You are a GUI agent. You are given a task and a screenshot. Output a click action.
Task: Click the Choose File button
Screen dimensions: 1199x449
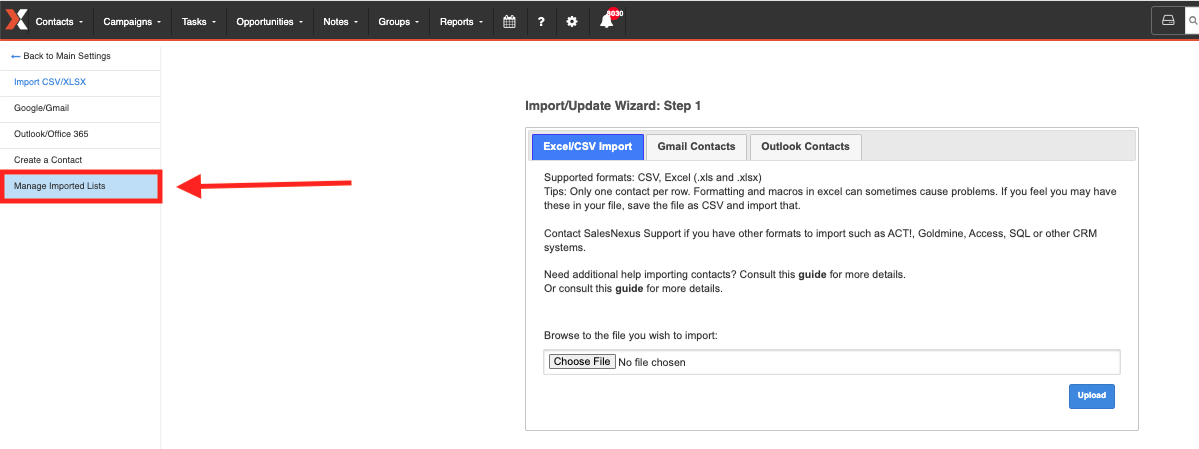[x=582, y=361]
